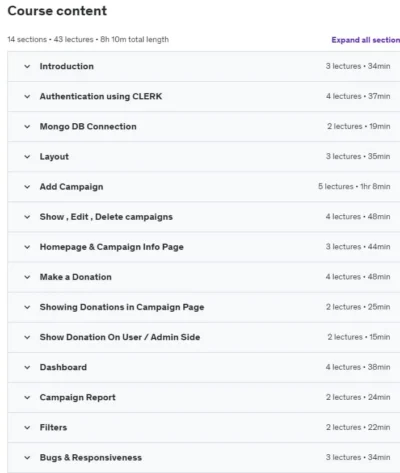Expand the Authentication using CLERK chevron
The image size is (400, 473).
(x=27, y=97)
